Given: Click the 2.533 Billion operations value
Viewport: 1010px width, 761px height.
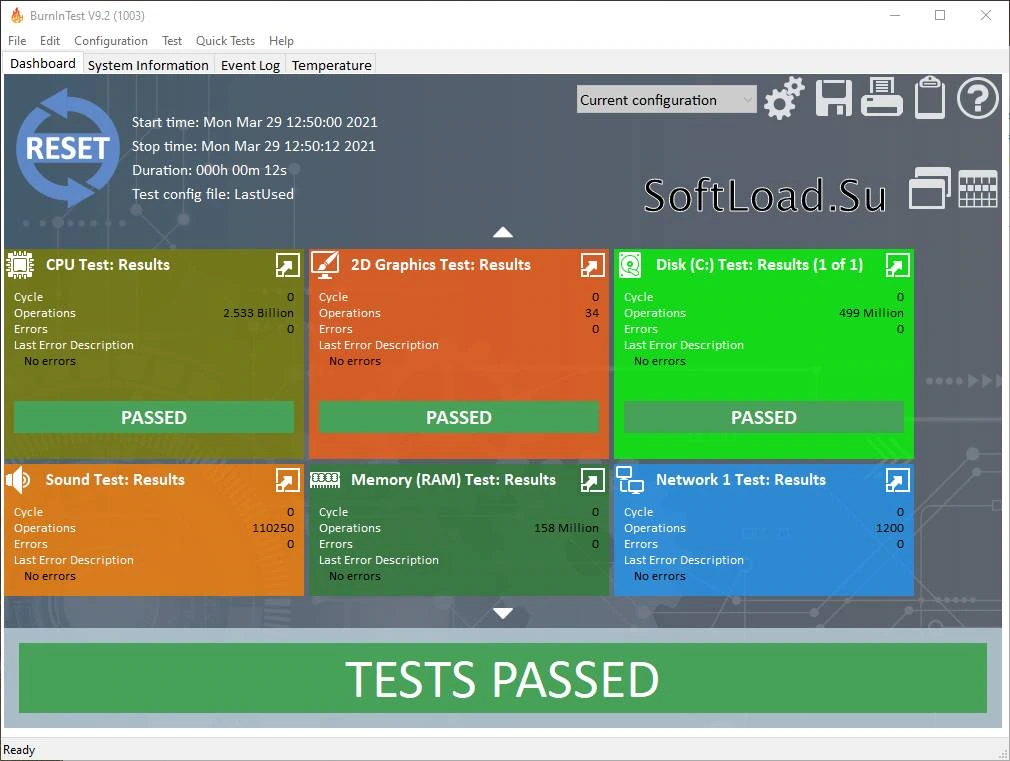Looking at the screenshot, I should pyautogui.click(x=258, y=313).
